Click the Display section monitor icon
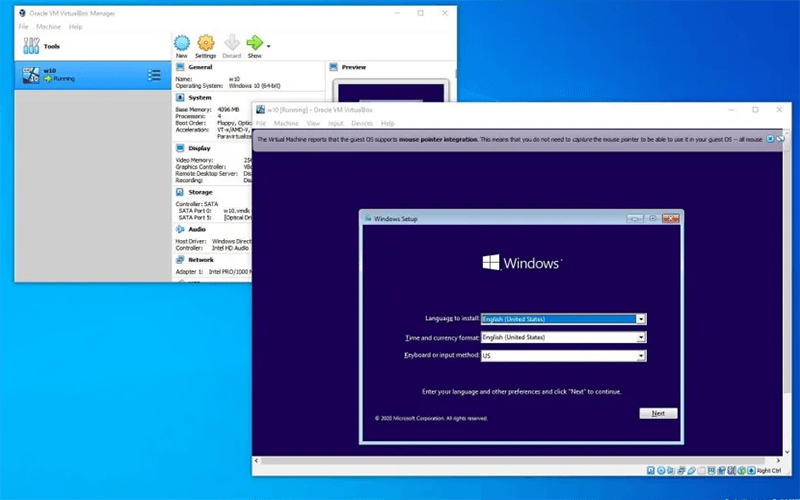800x500 pixels. (x=180, y=148)
